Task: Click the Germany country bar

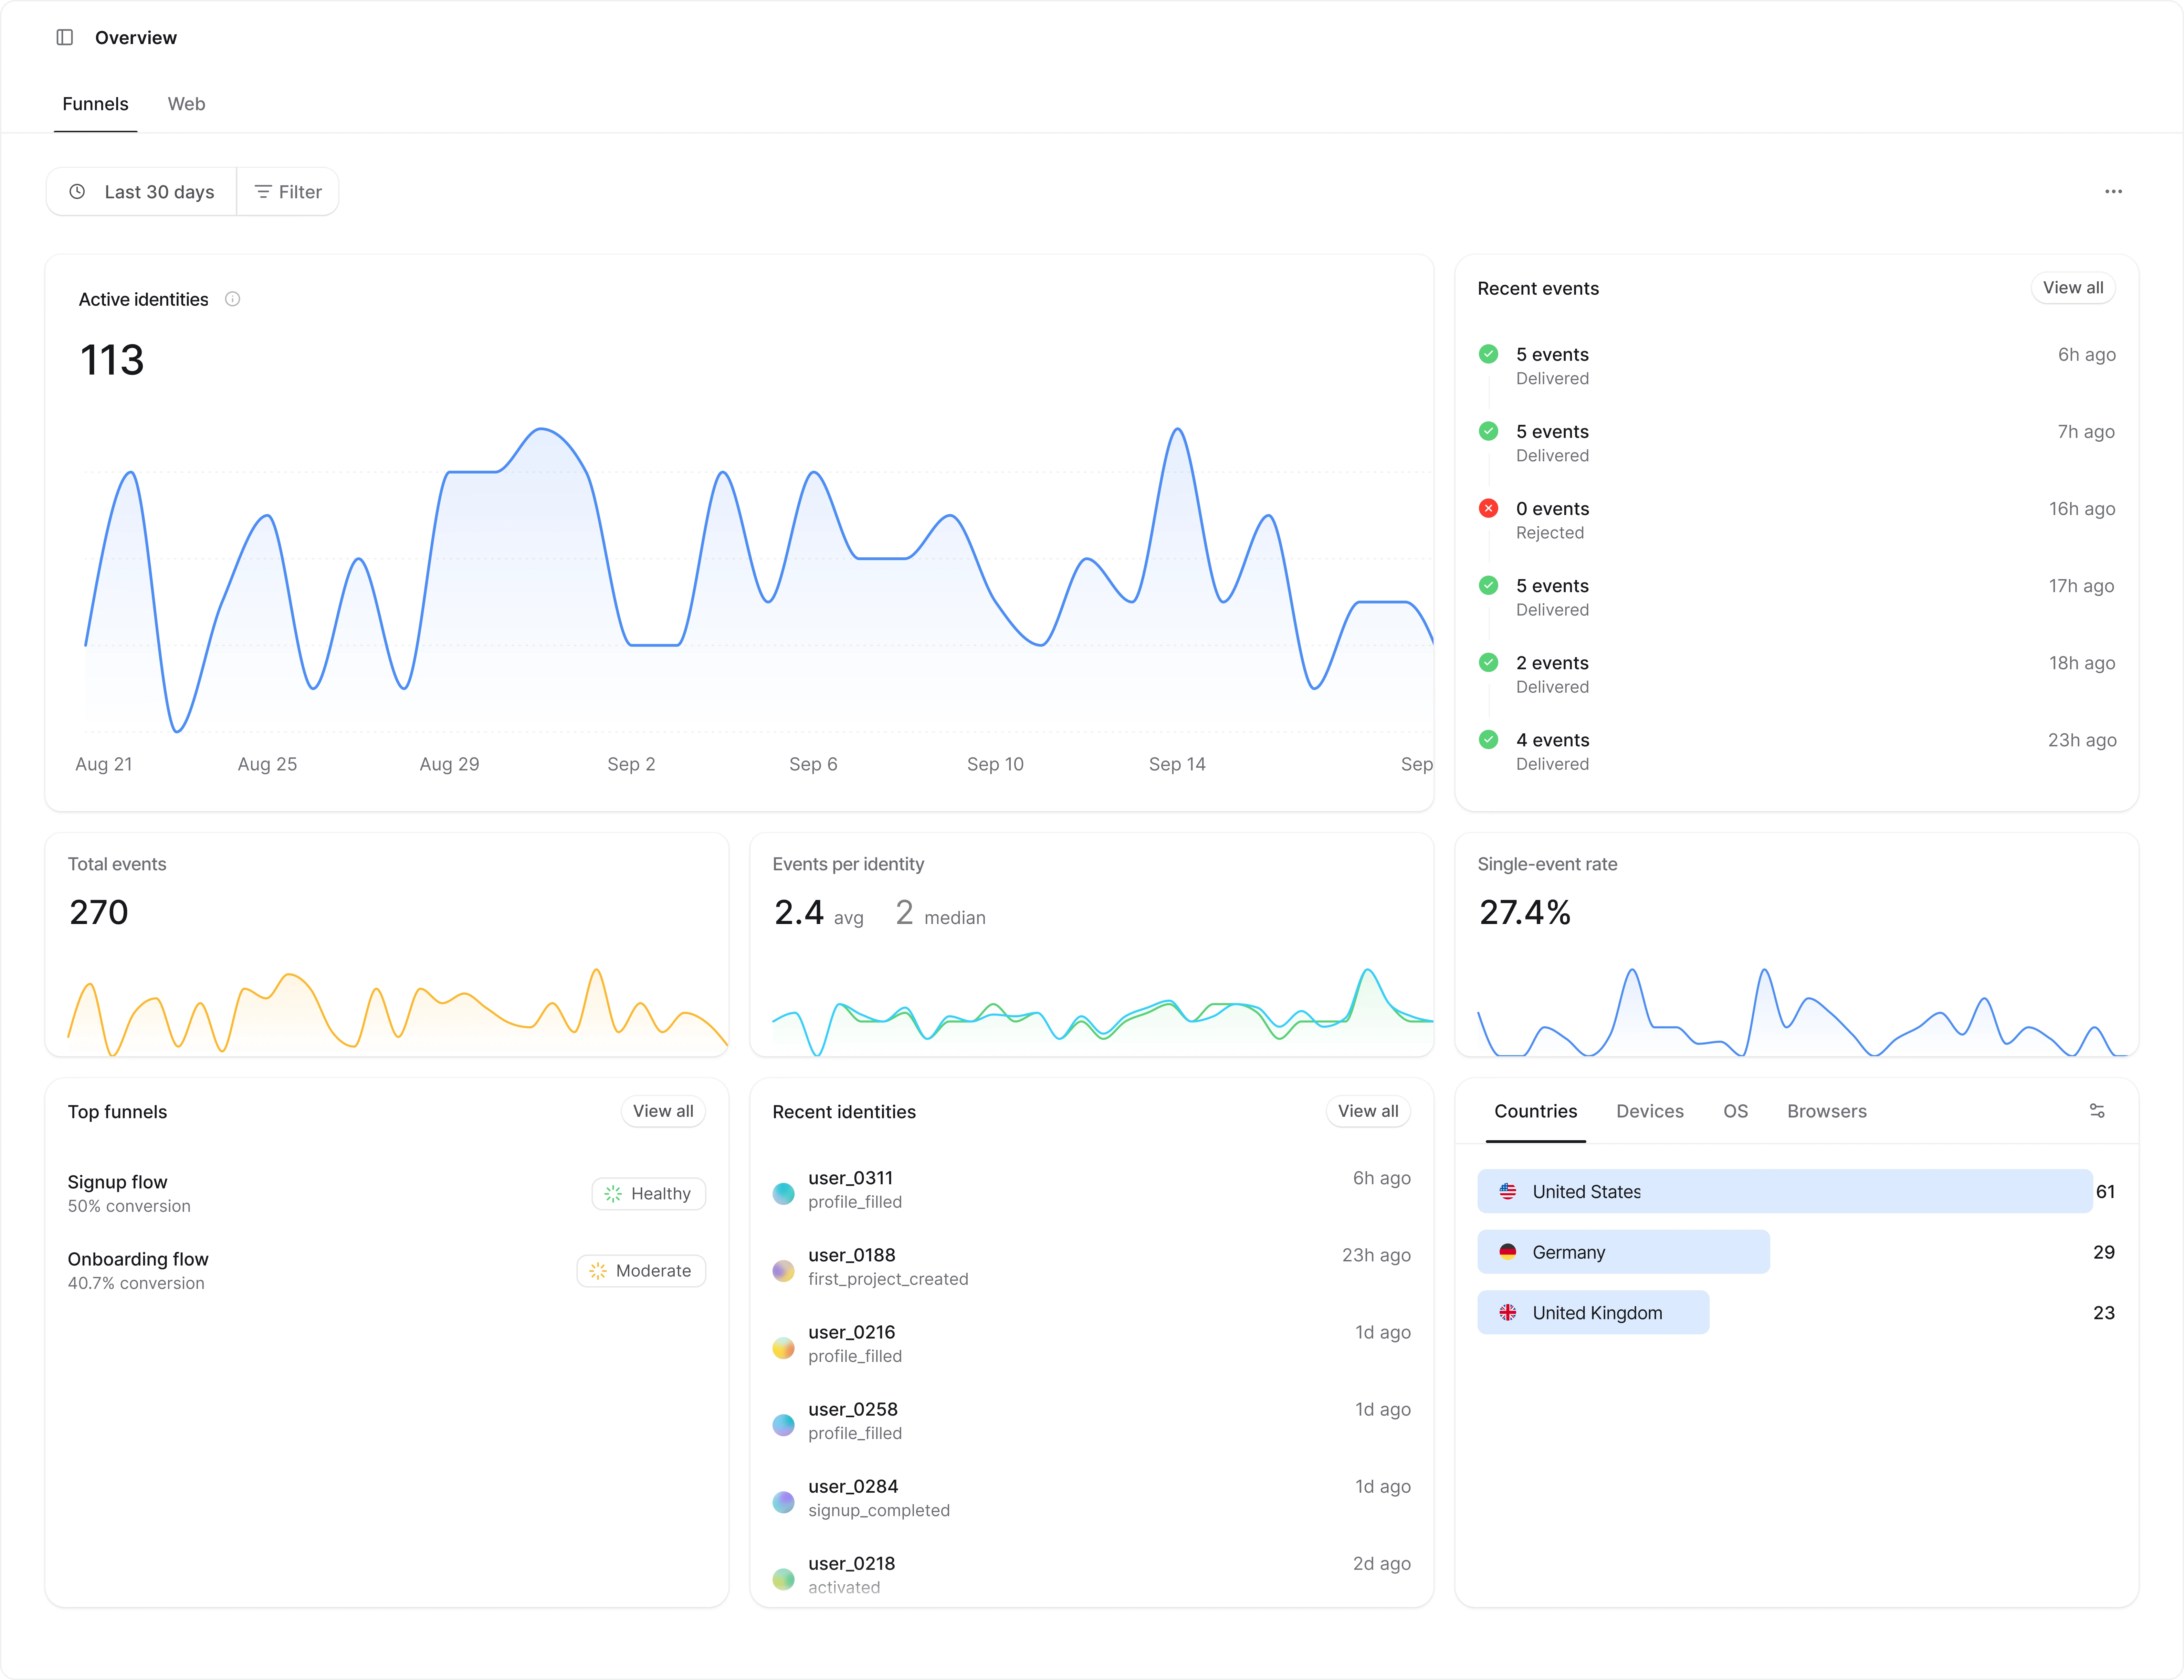Action: 1623,1252
